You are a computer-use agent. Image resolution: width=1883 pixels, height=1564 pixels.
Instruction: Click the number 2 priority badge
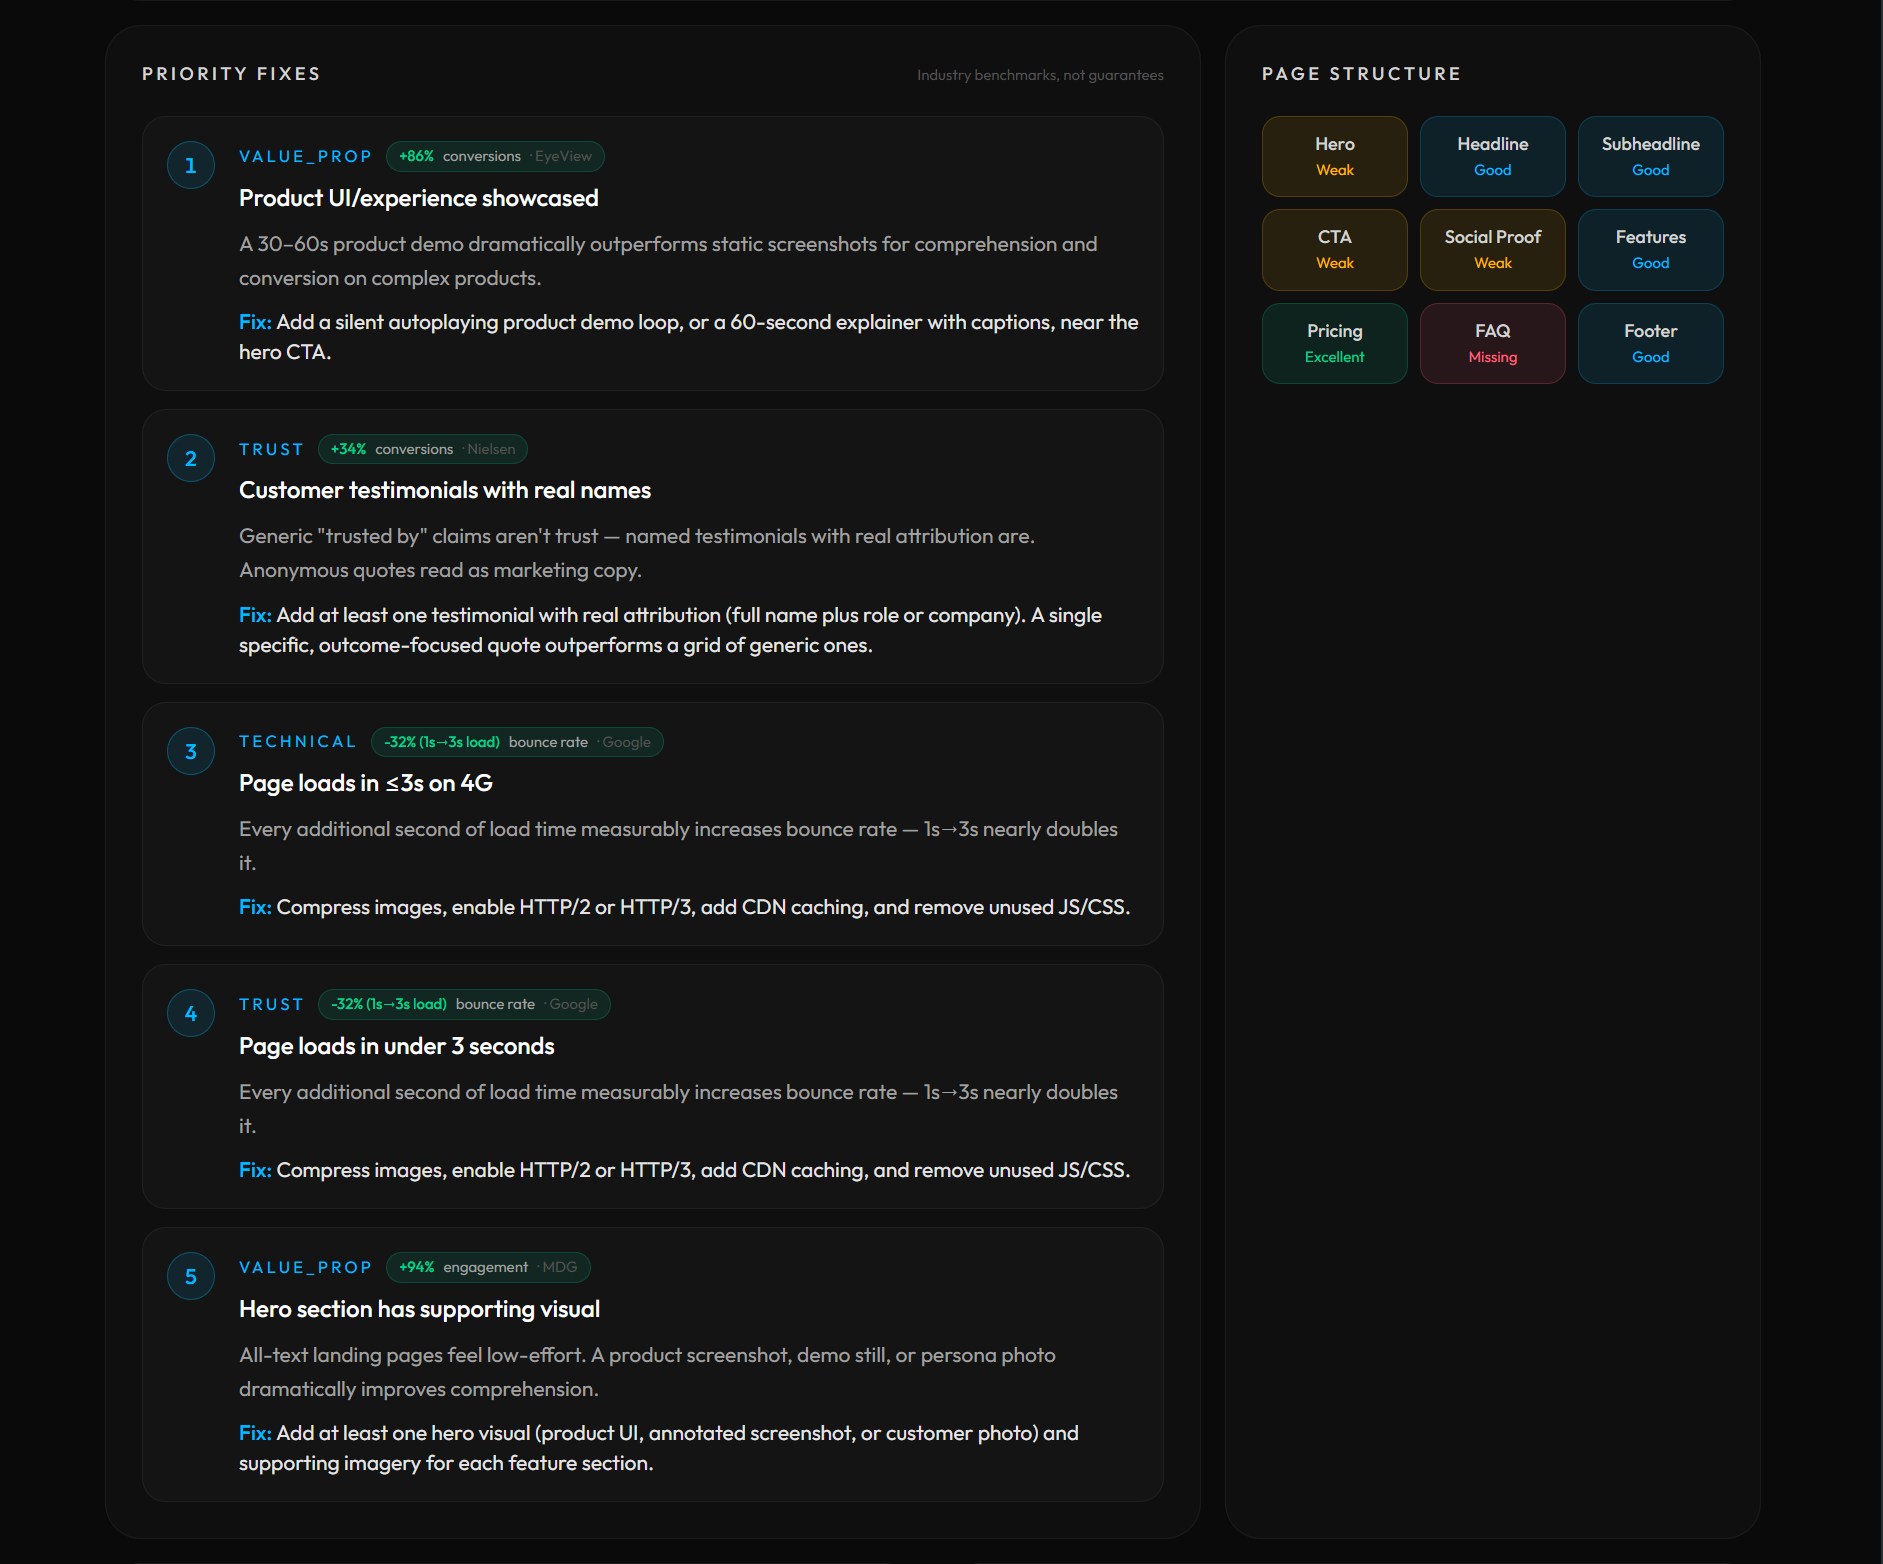coord(190,459)
